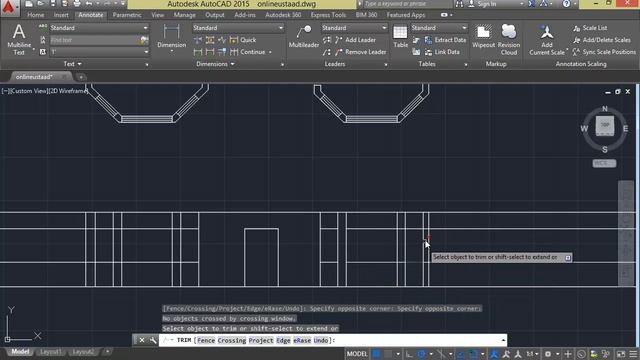Open the Dimension tool
Image resolution: width=640 pixels, height=360 pixels.
[x=171, y=37]
